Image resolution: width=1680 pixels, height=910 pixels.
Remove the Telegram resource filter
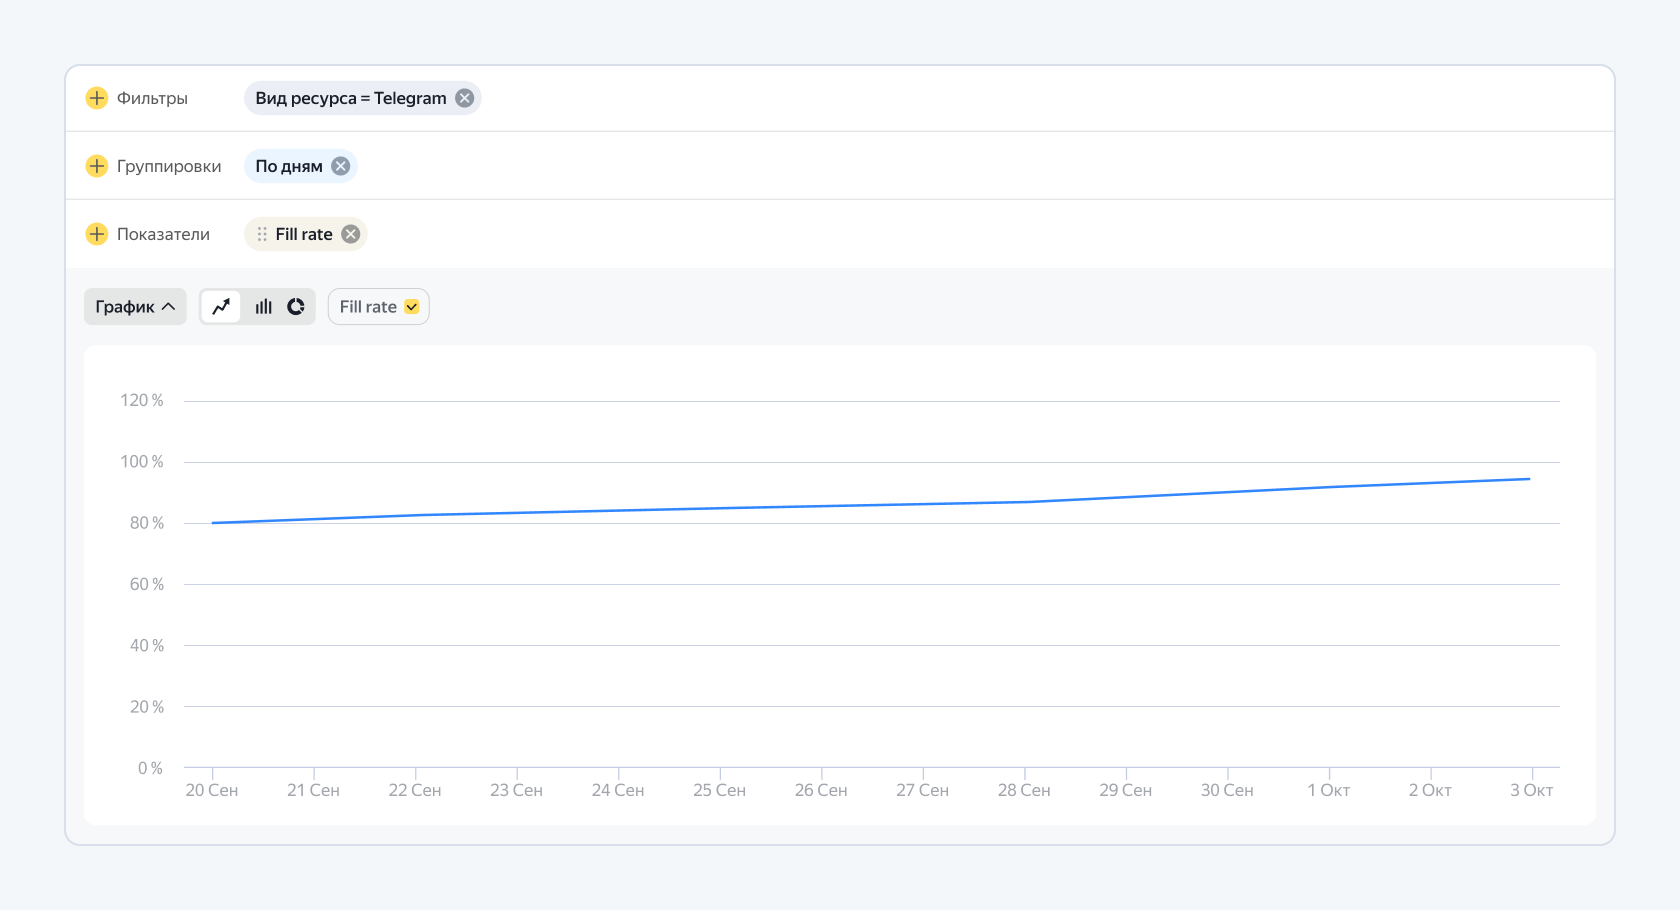point(465,98)
